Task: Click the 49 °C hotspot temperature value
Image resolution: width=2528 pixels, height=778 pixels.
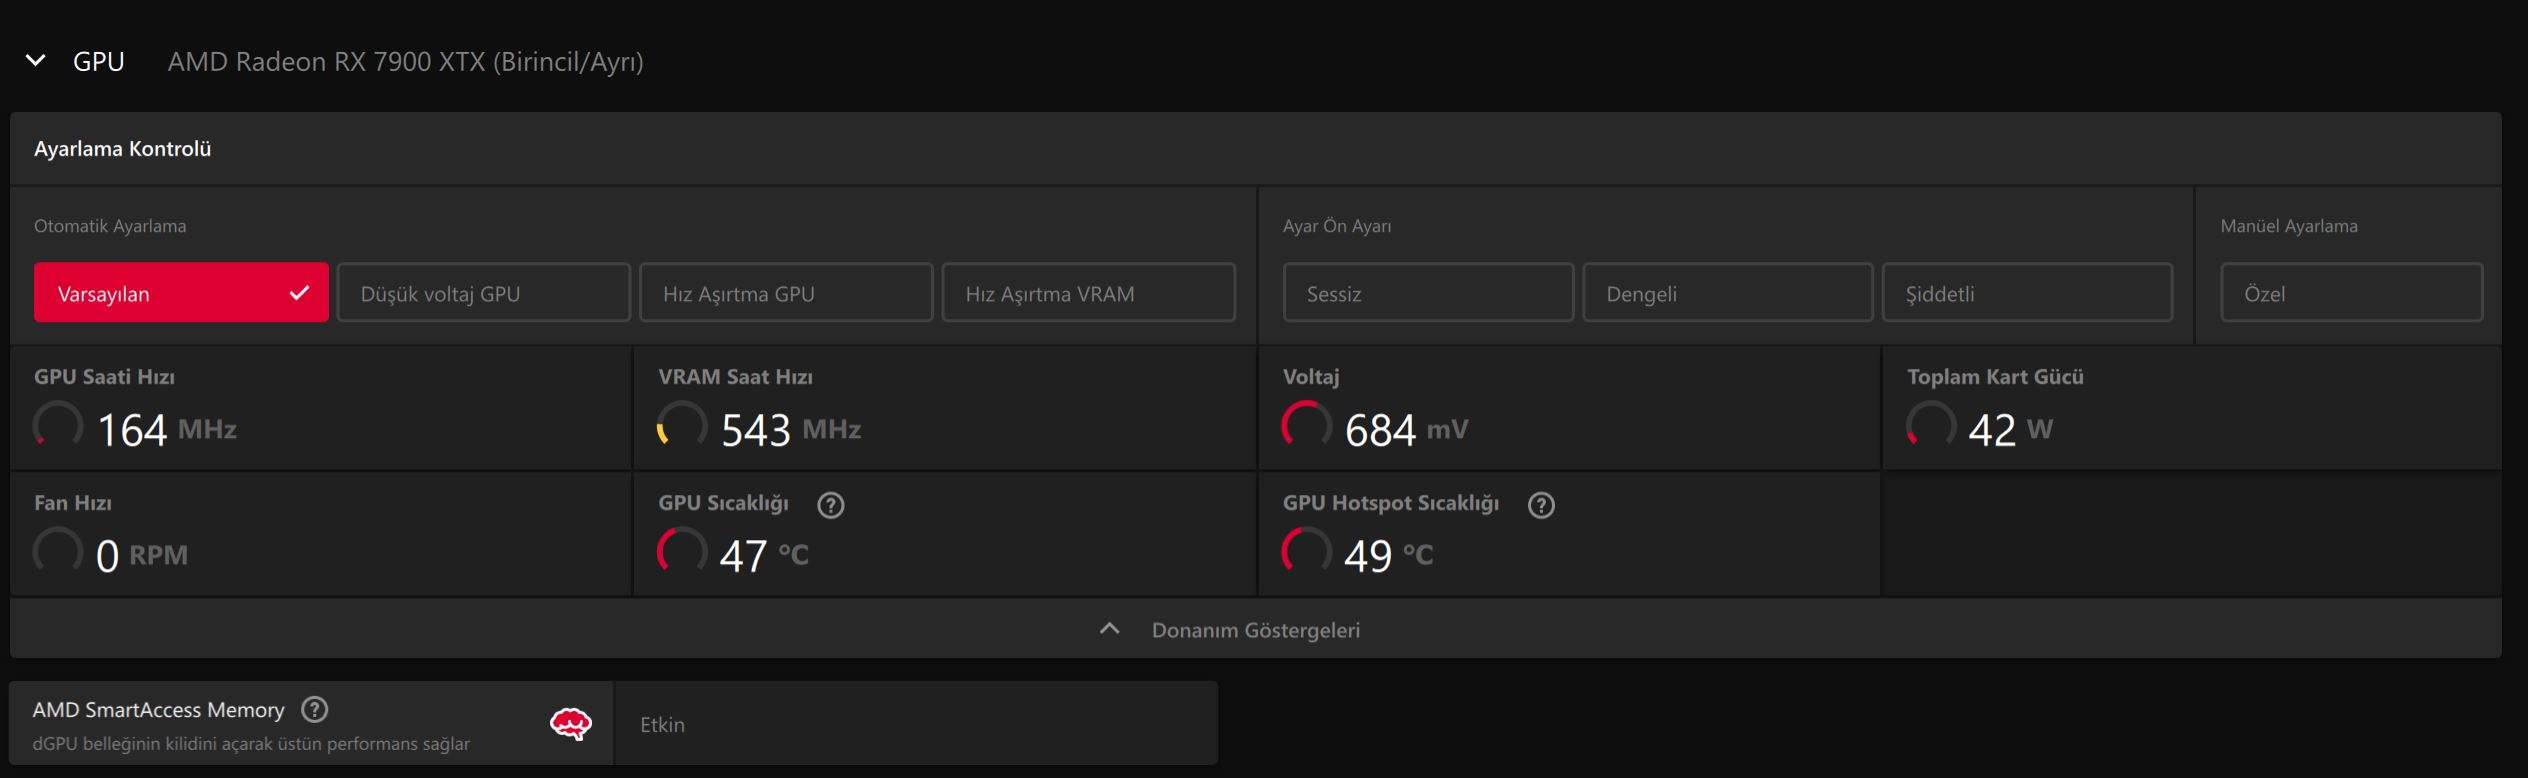Action: [x=1389, y=555]
